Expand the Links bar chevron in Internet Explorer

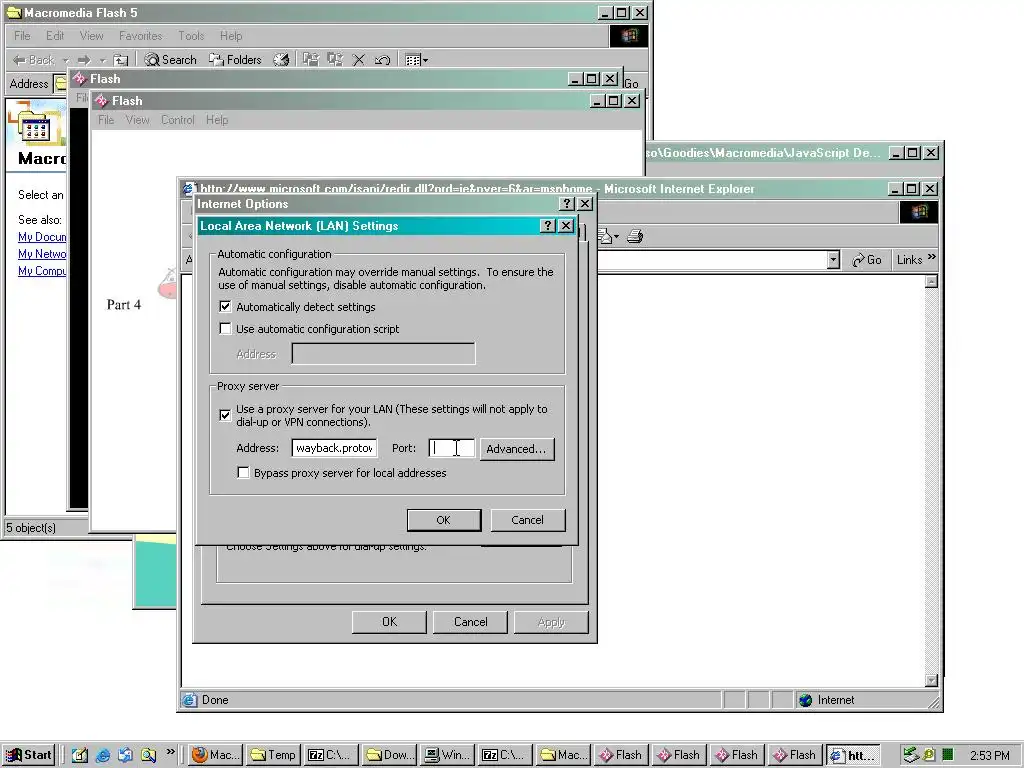[931, 257]
